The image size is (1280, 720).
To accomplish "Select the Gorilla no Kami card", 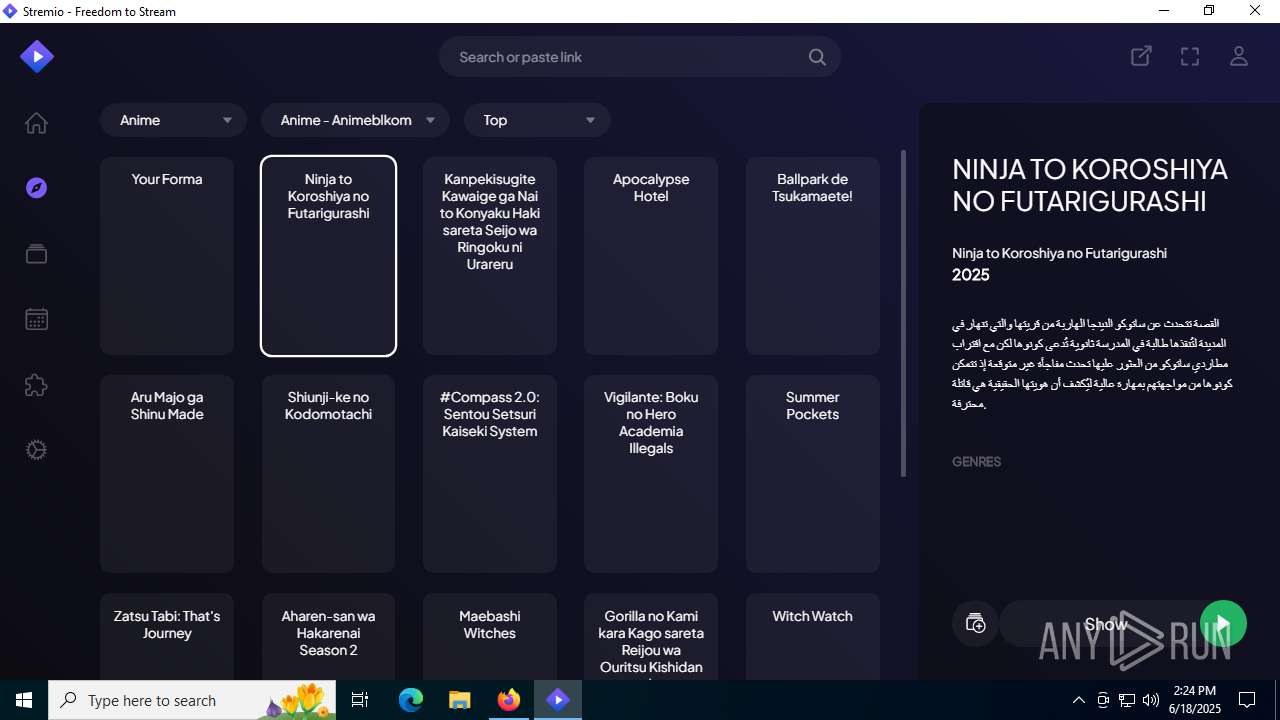I will pos(651,637).
